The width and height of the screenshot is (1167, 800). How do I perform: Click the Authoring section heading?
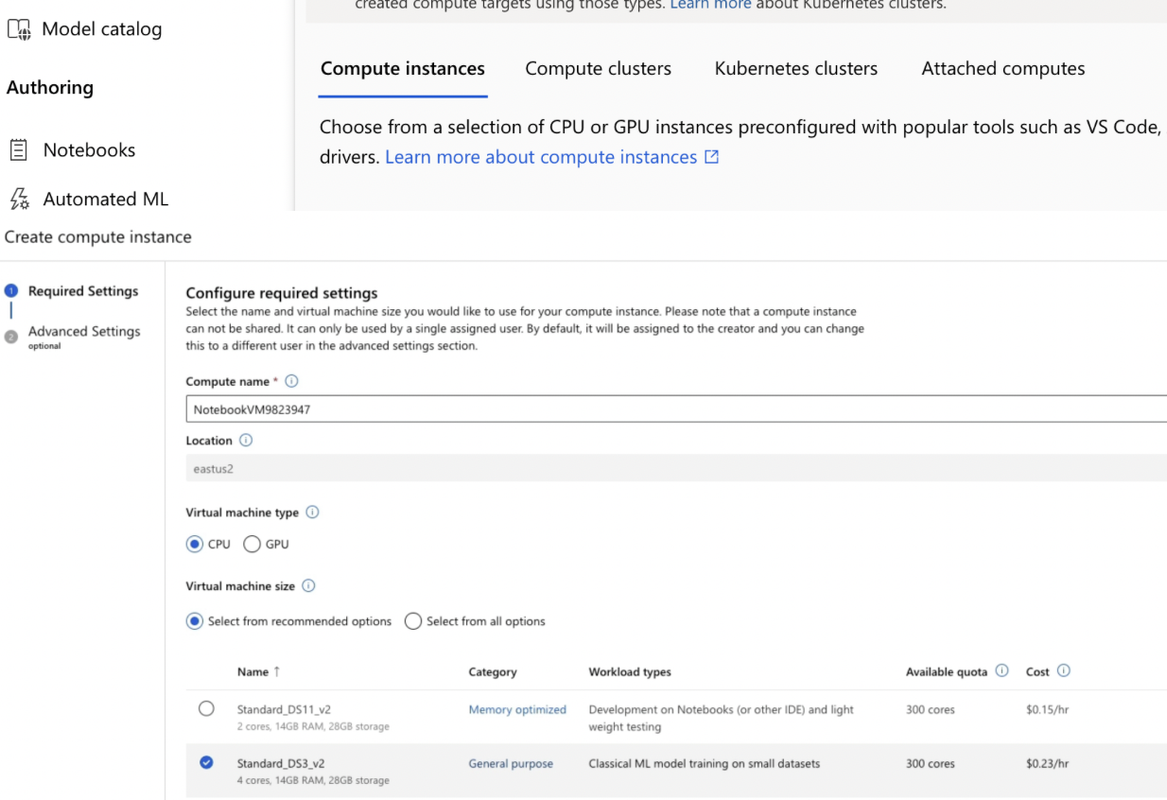click(x=50, y=87)
